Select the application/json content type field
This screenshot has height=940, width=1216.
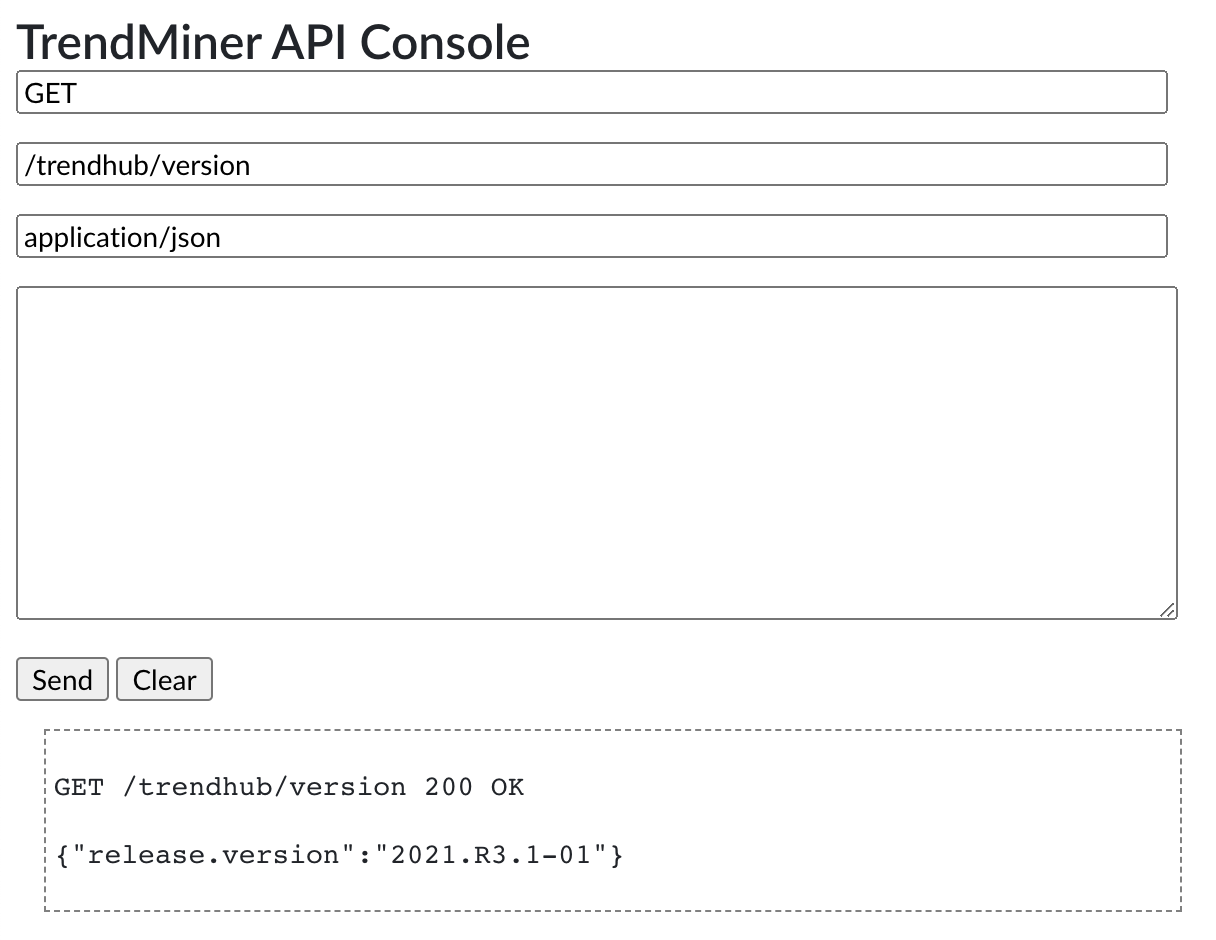(x=591, y=237)
